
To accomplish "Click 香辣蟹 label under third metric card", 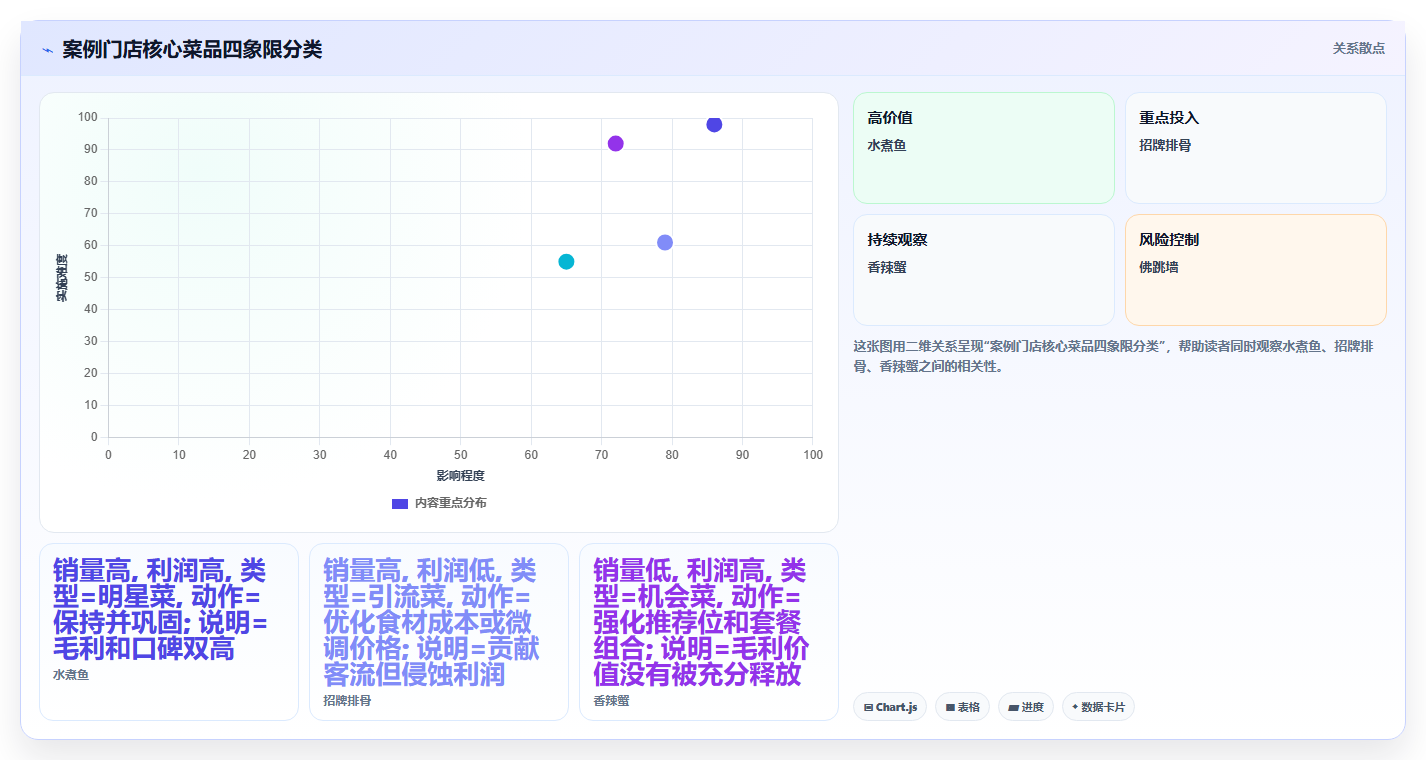I will coord(611,701).
